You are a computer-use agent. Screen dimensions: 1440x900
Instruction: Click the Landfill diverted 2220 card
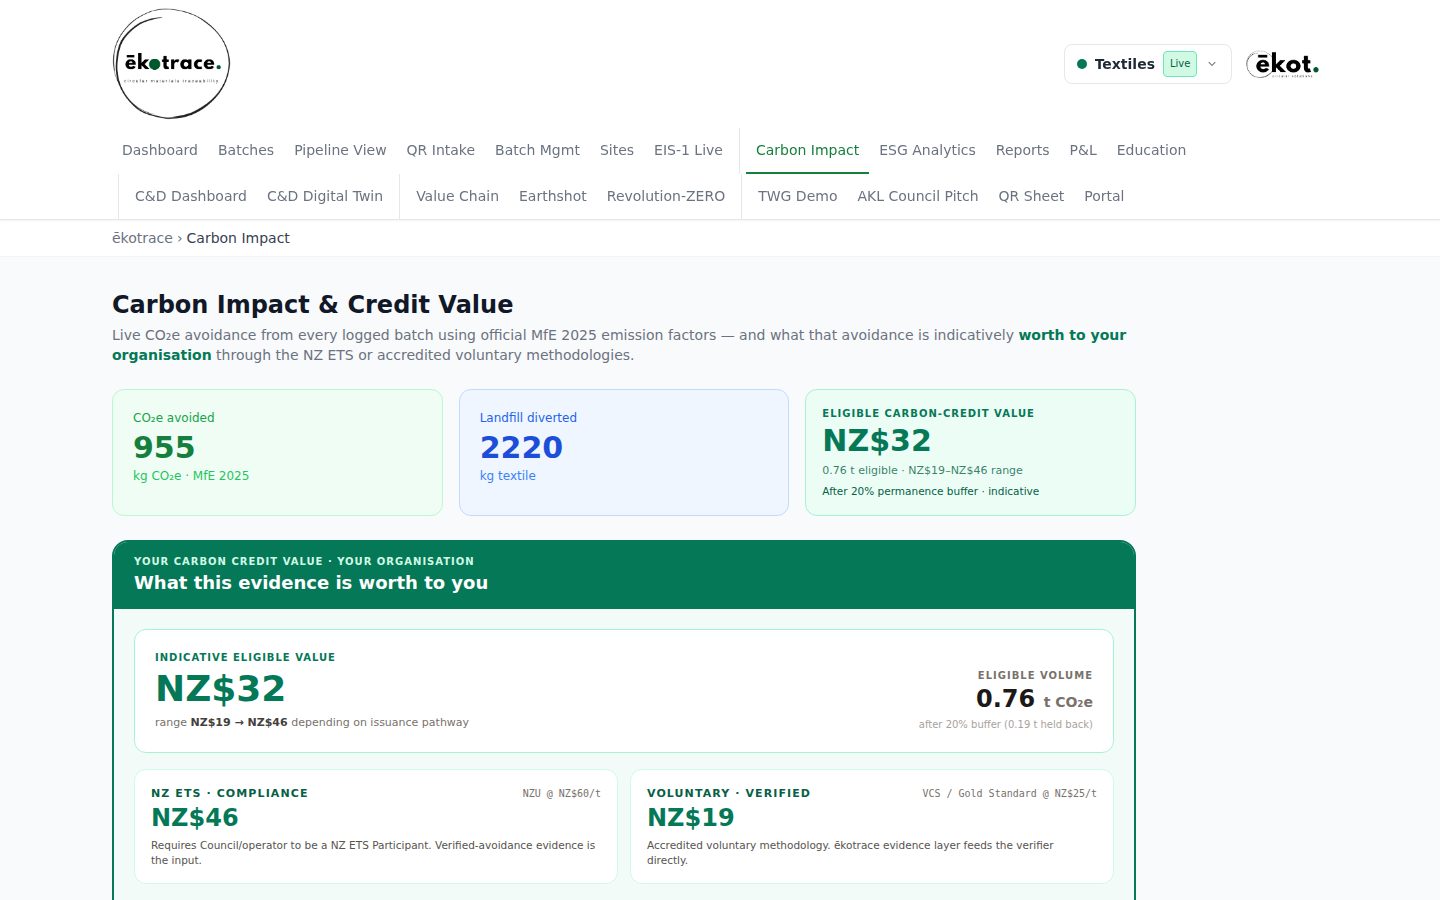coord(624,452)
